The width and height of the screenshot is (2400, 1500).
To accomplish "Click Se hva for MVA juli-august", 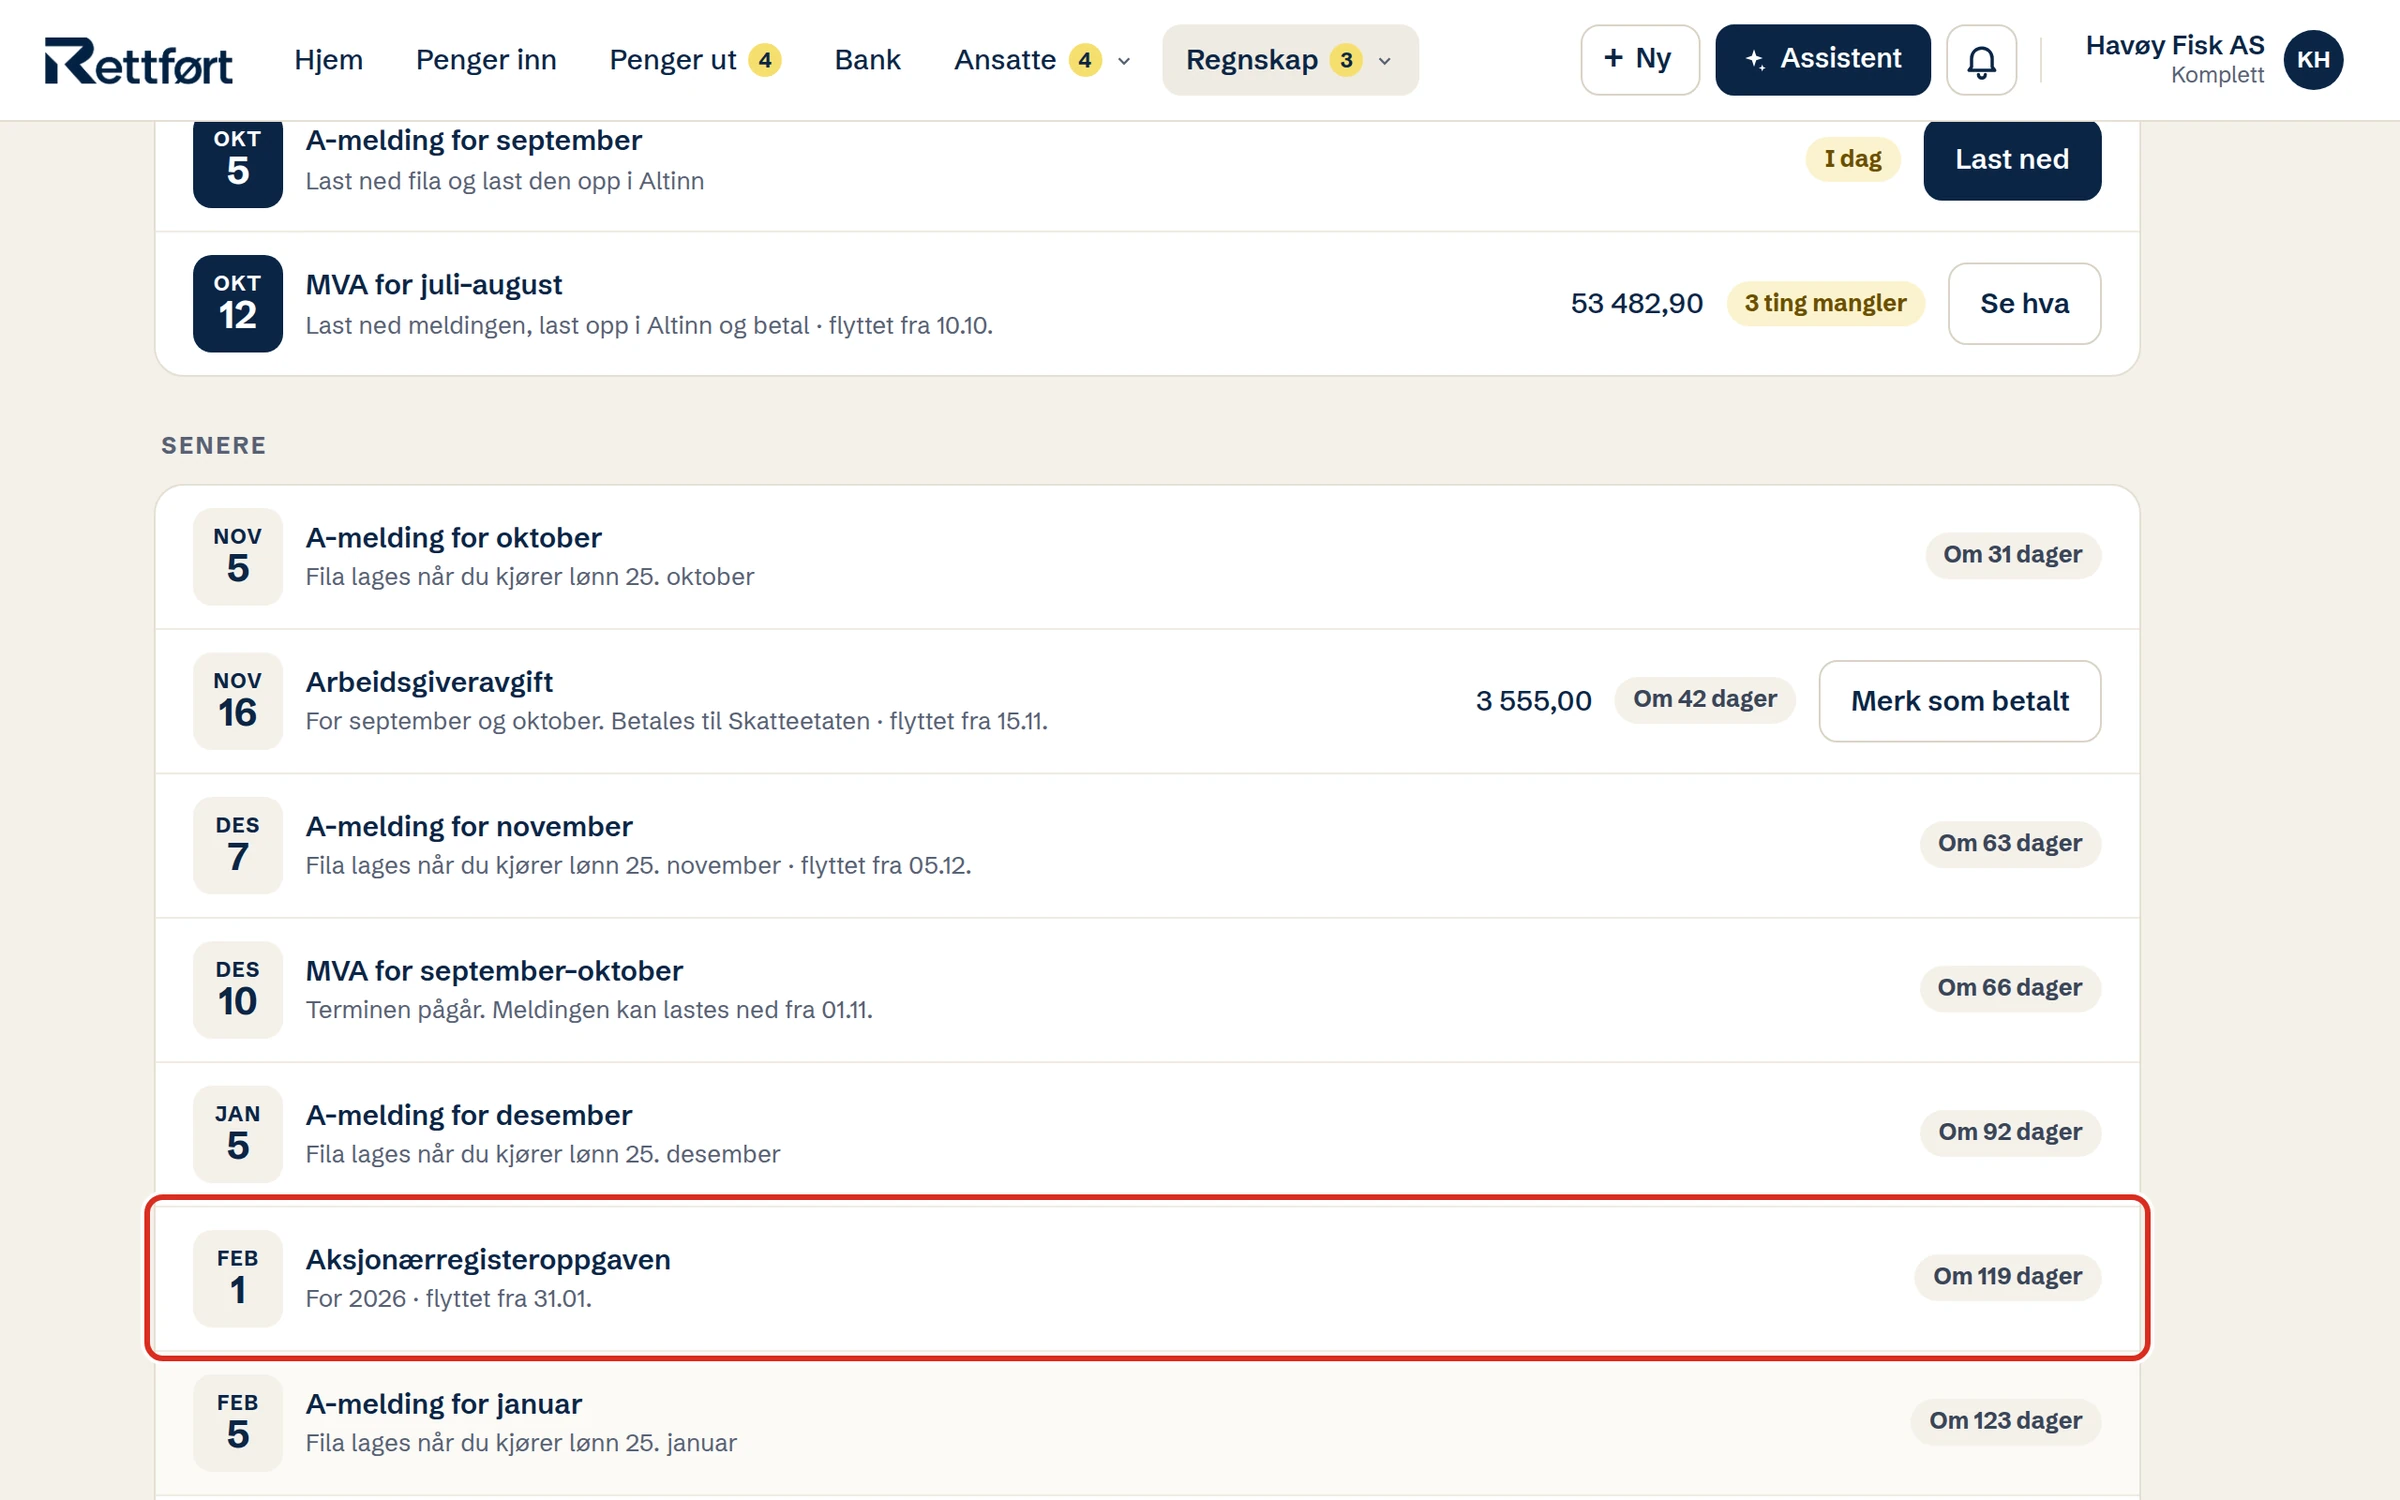I will tap(2024, 304).
